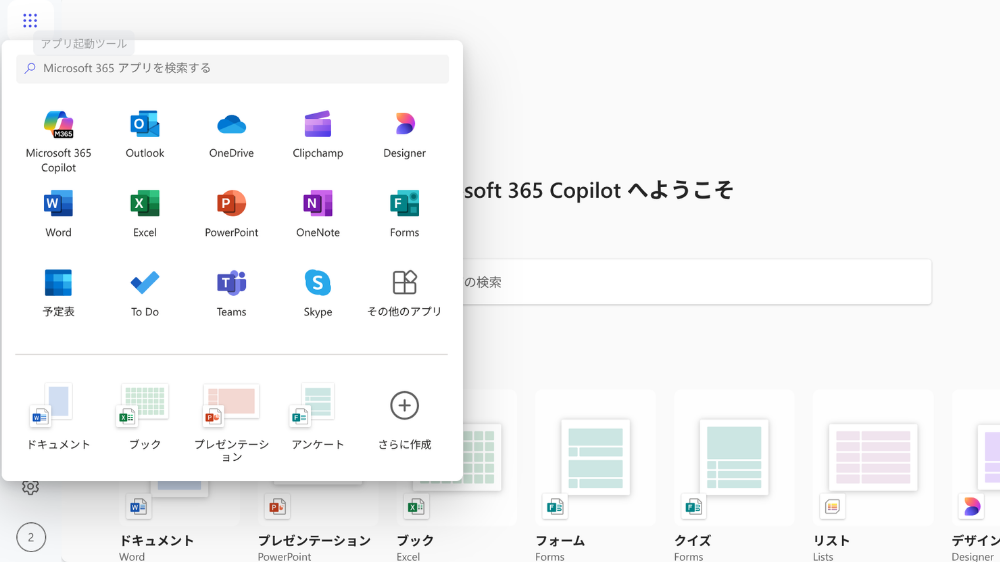The width and height of the screenshot is (1000, 562).
Task: Open Word from the app launcher grid
Action: [x=58, y=214]
